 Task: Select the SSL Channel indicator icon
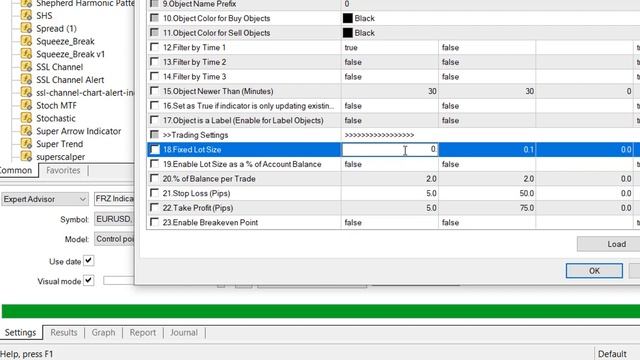pos(26,67)
